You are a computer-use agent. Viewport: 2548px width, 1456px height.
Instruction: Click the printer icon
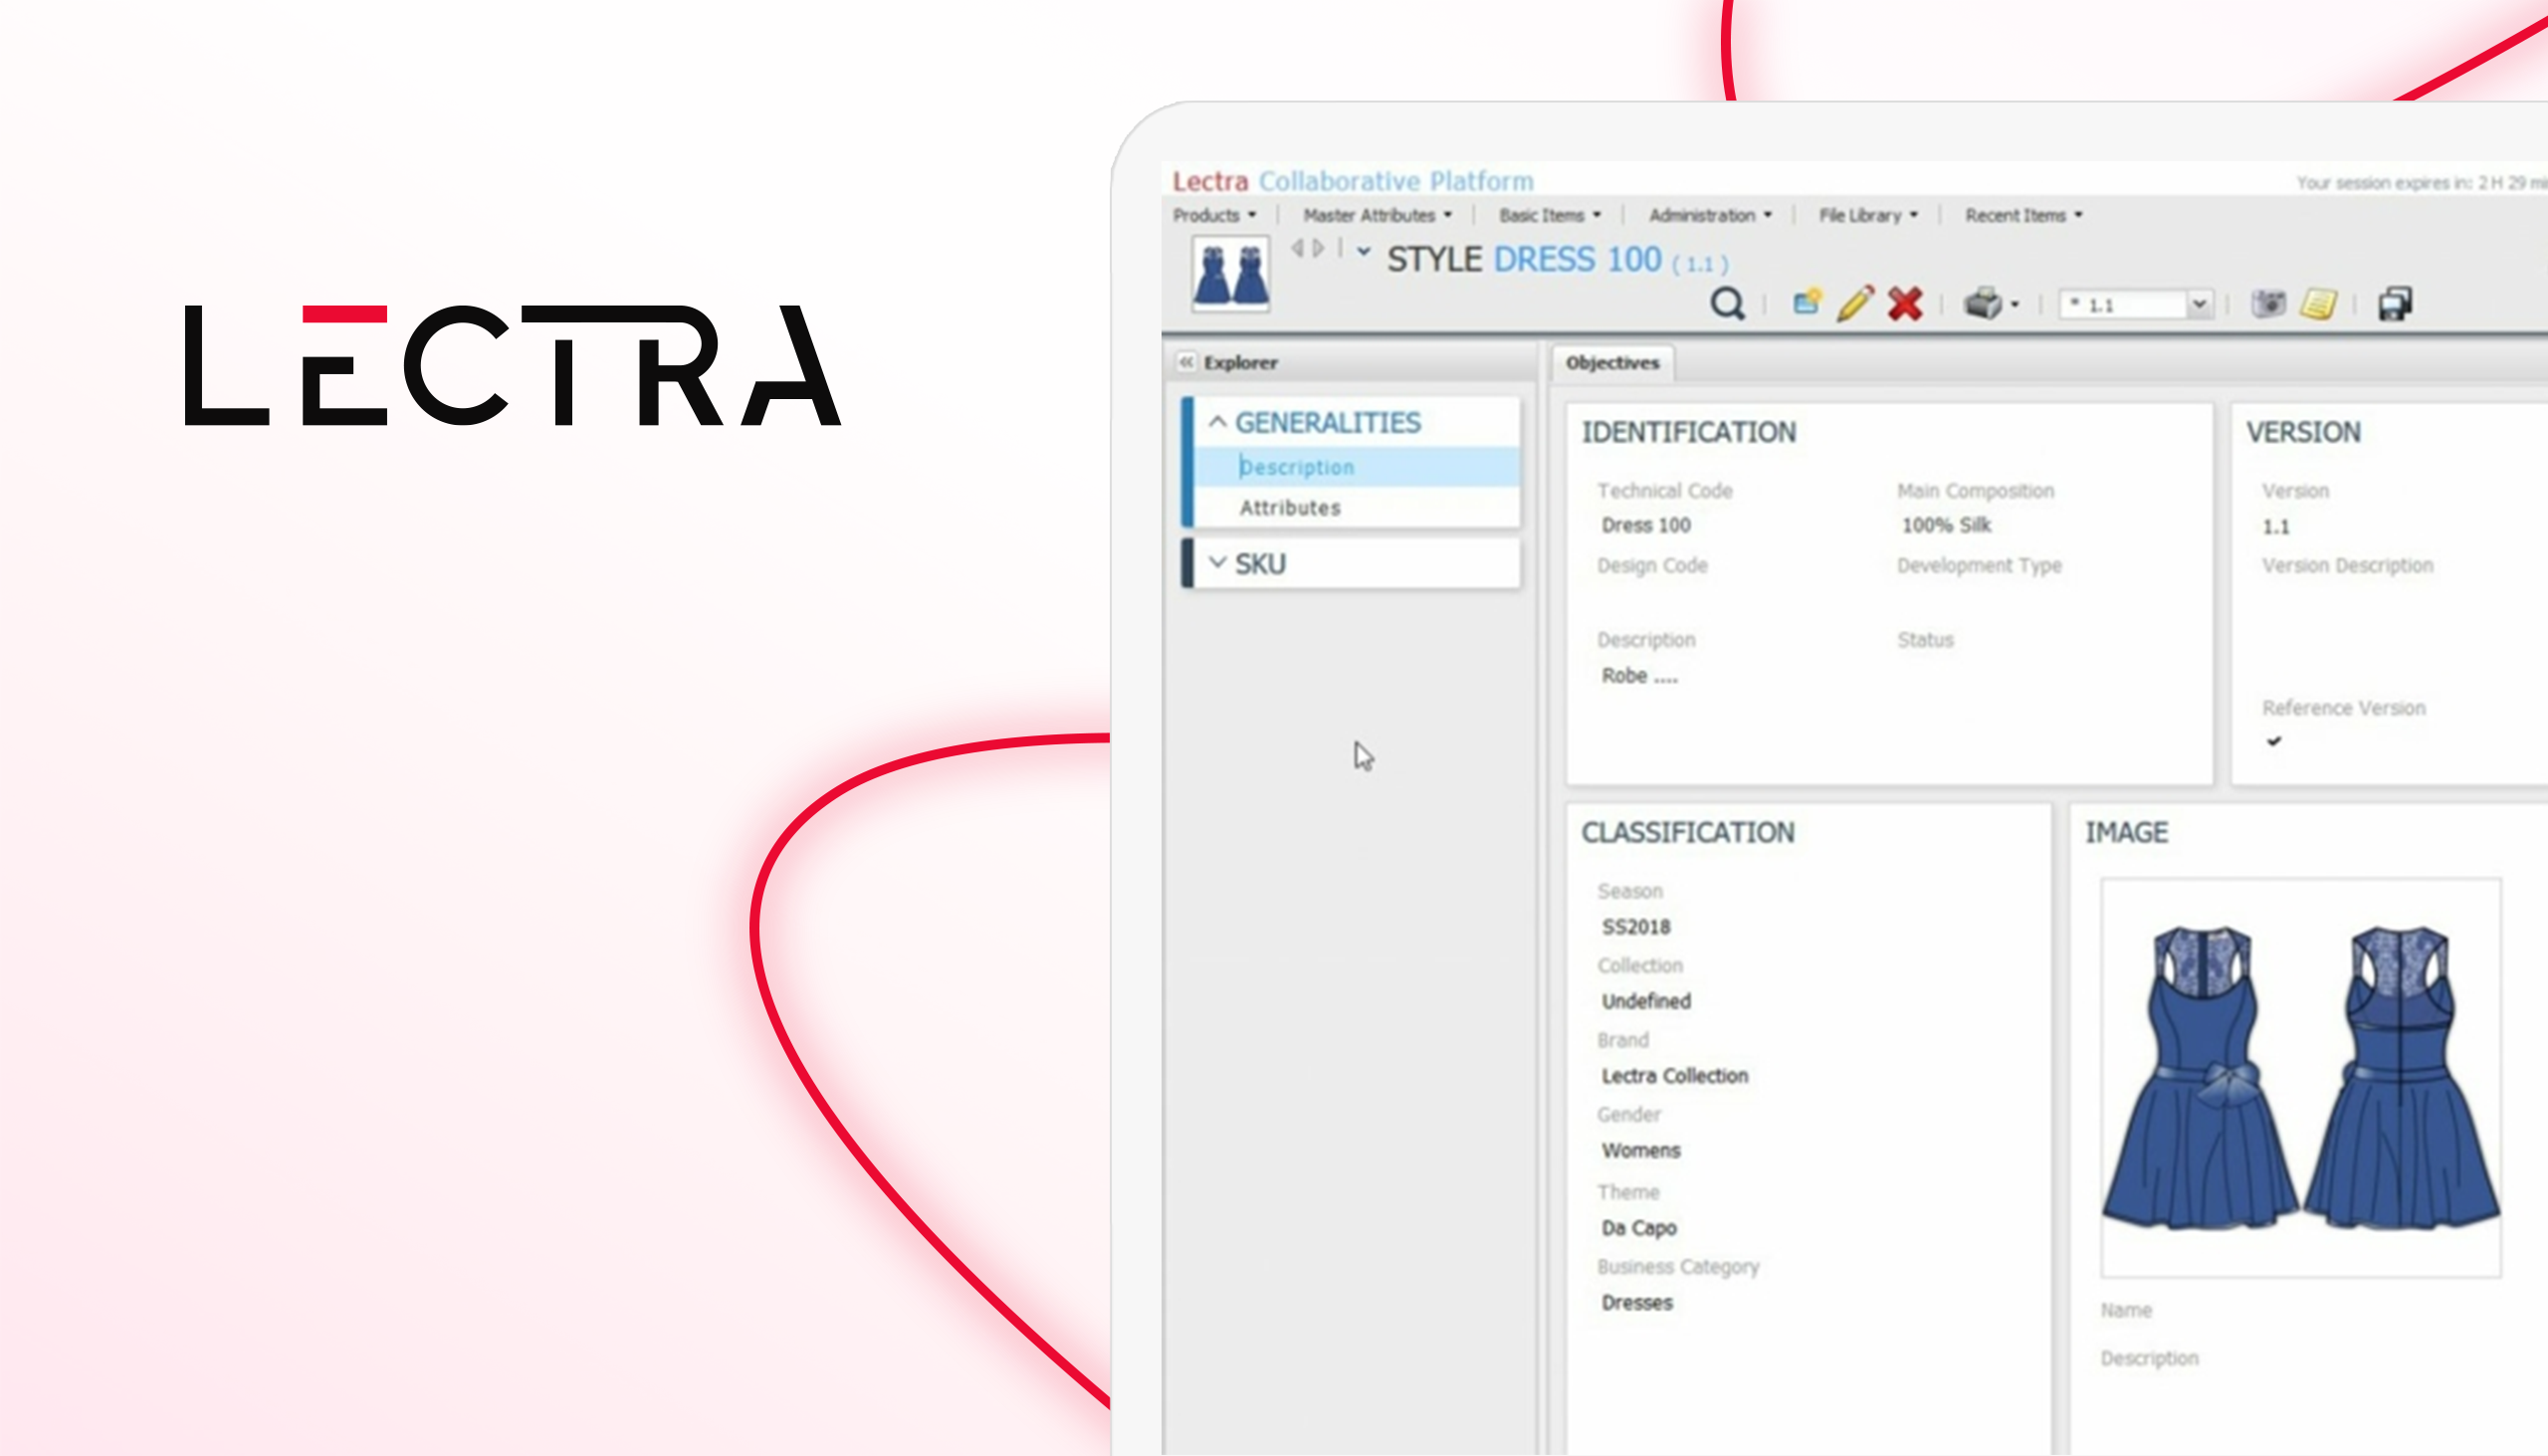[x=1982, y=303]
